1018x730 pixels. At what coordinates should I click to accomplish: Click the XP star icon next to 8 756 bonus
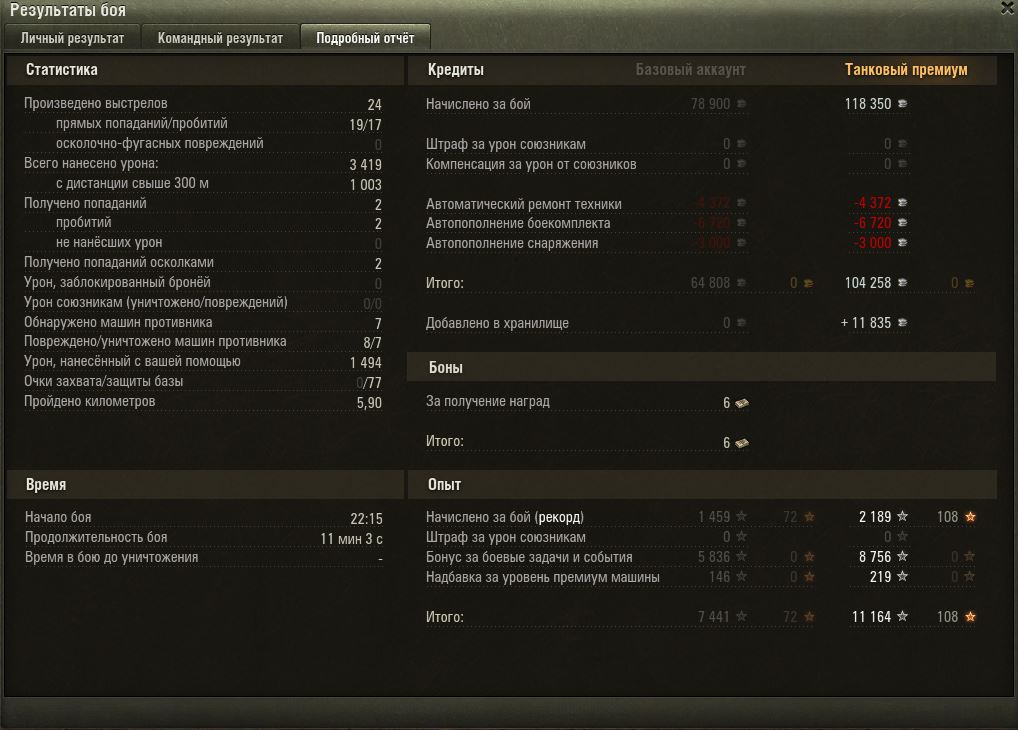tap(902, 557)
